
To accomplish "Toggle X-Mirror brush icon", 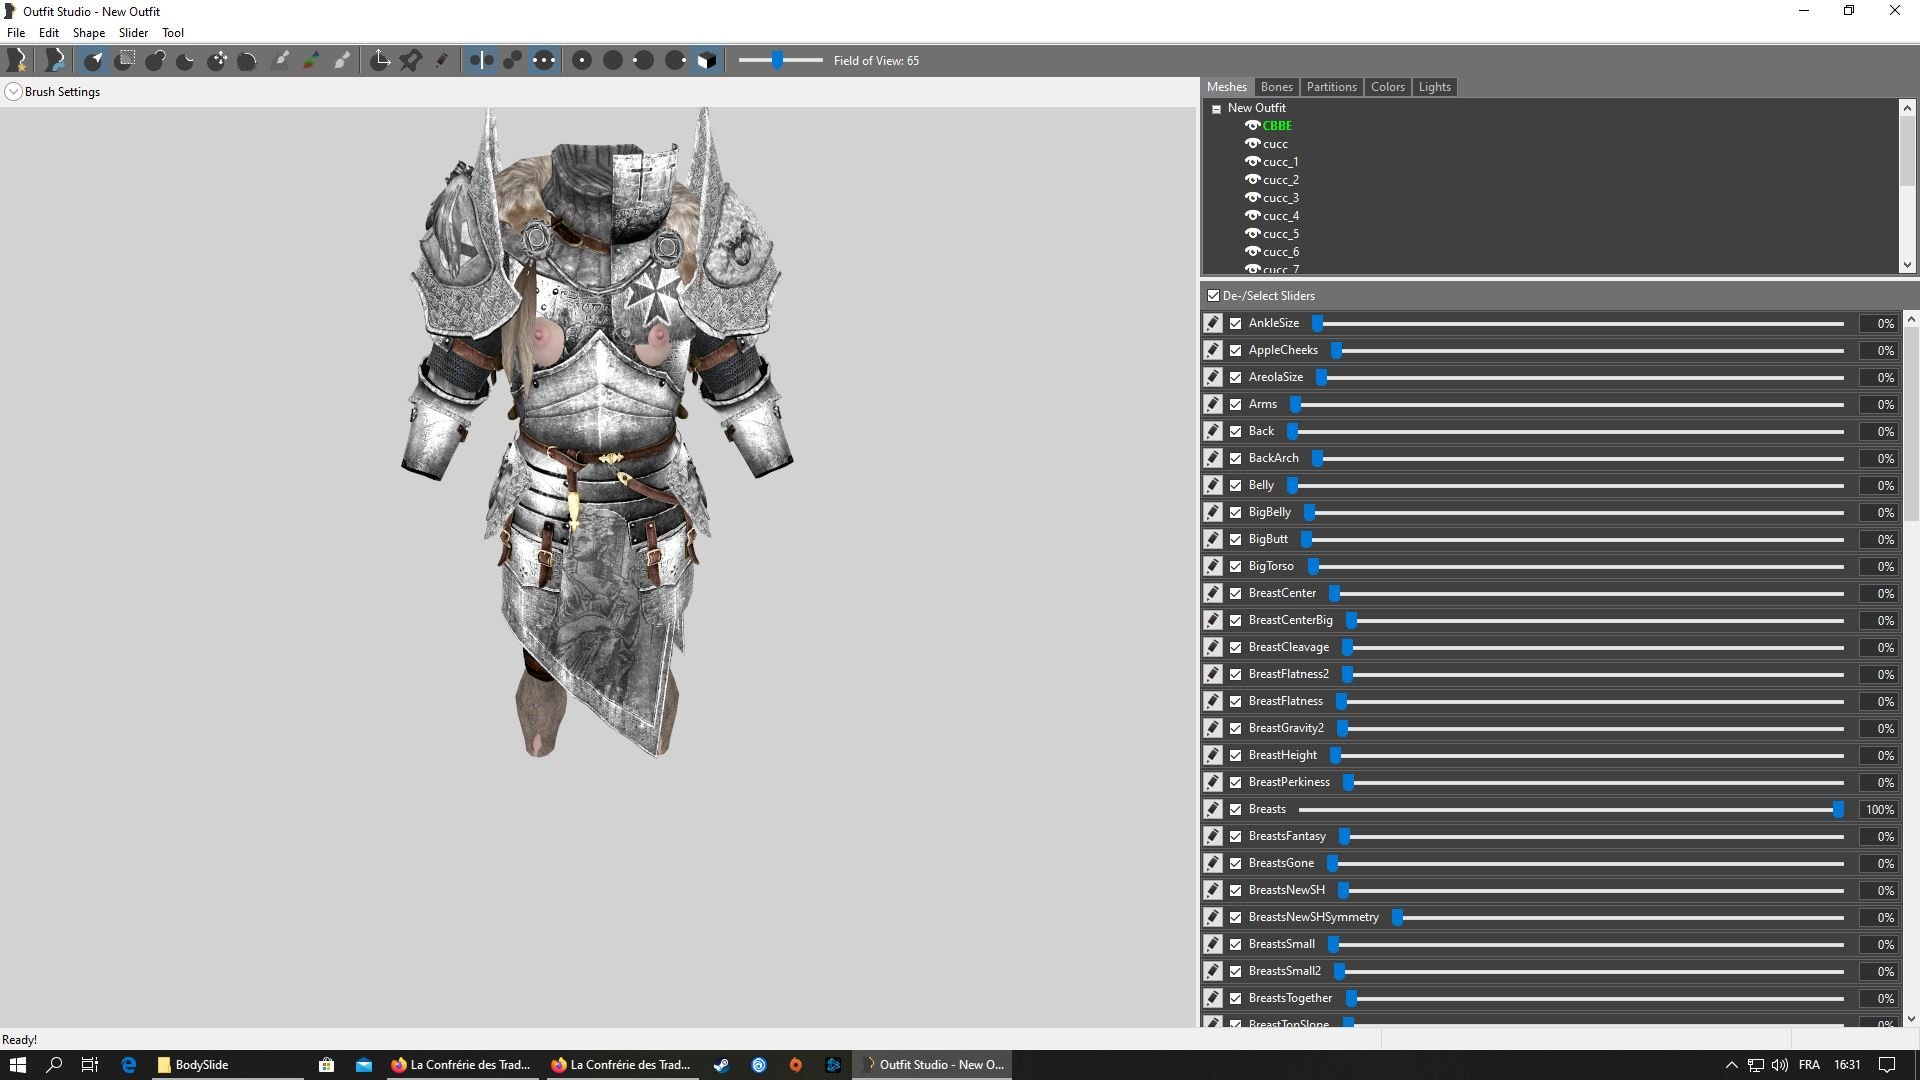I will coord(481,61).
